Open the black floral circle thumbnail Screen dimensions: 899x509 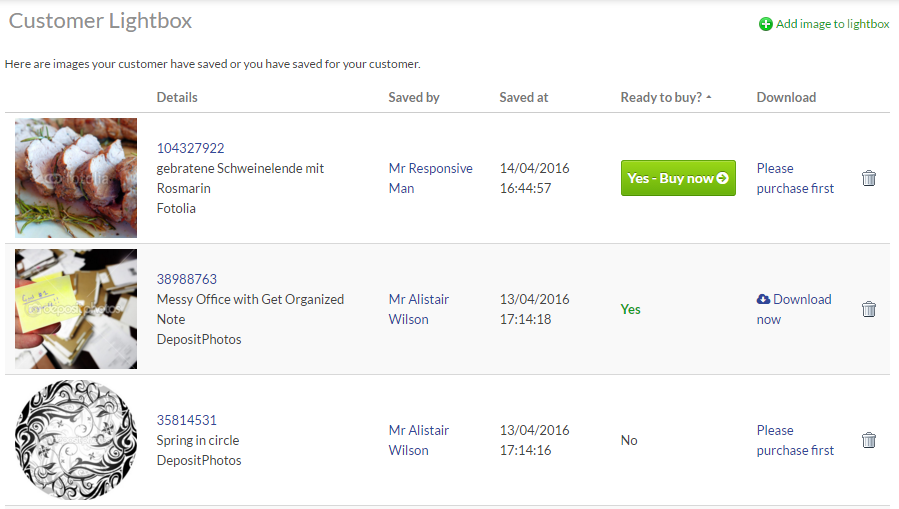(76, 440)
